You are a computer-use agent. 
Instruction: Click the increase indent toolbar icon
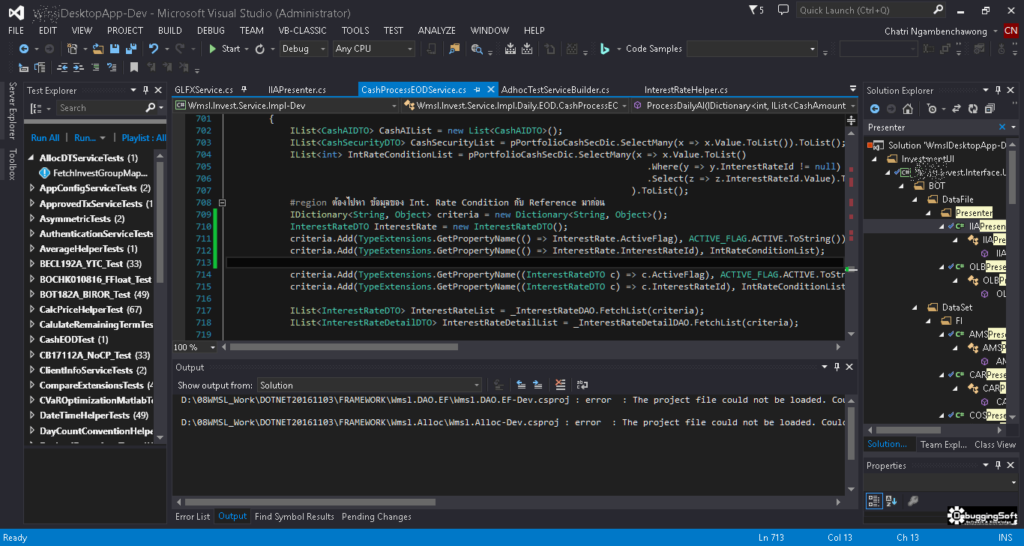pyautogui.click(x=78, y=67)
